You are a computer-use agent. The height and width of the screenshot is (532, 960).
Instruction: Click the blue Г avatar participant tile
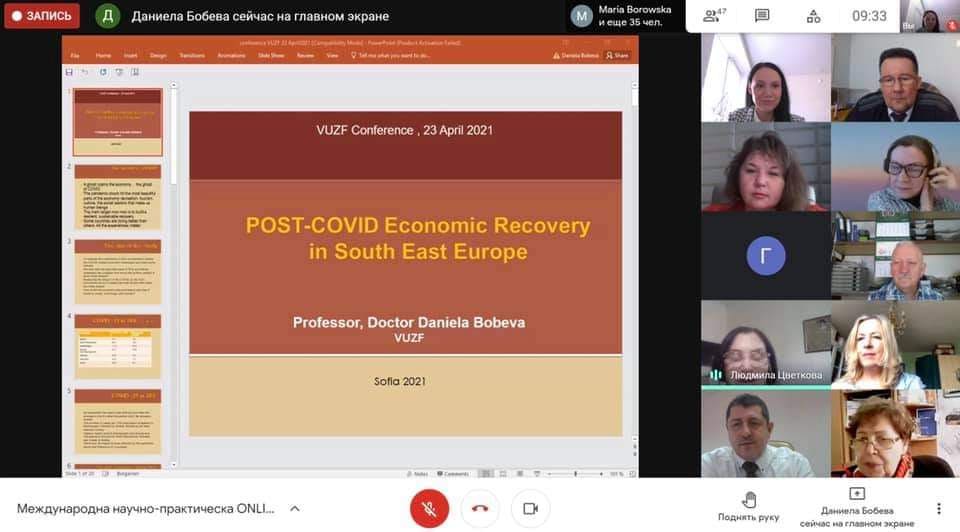[x=766, y=255]
